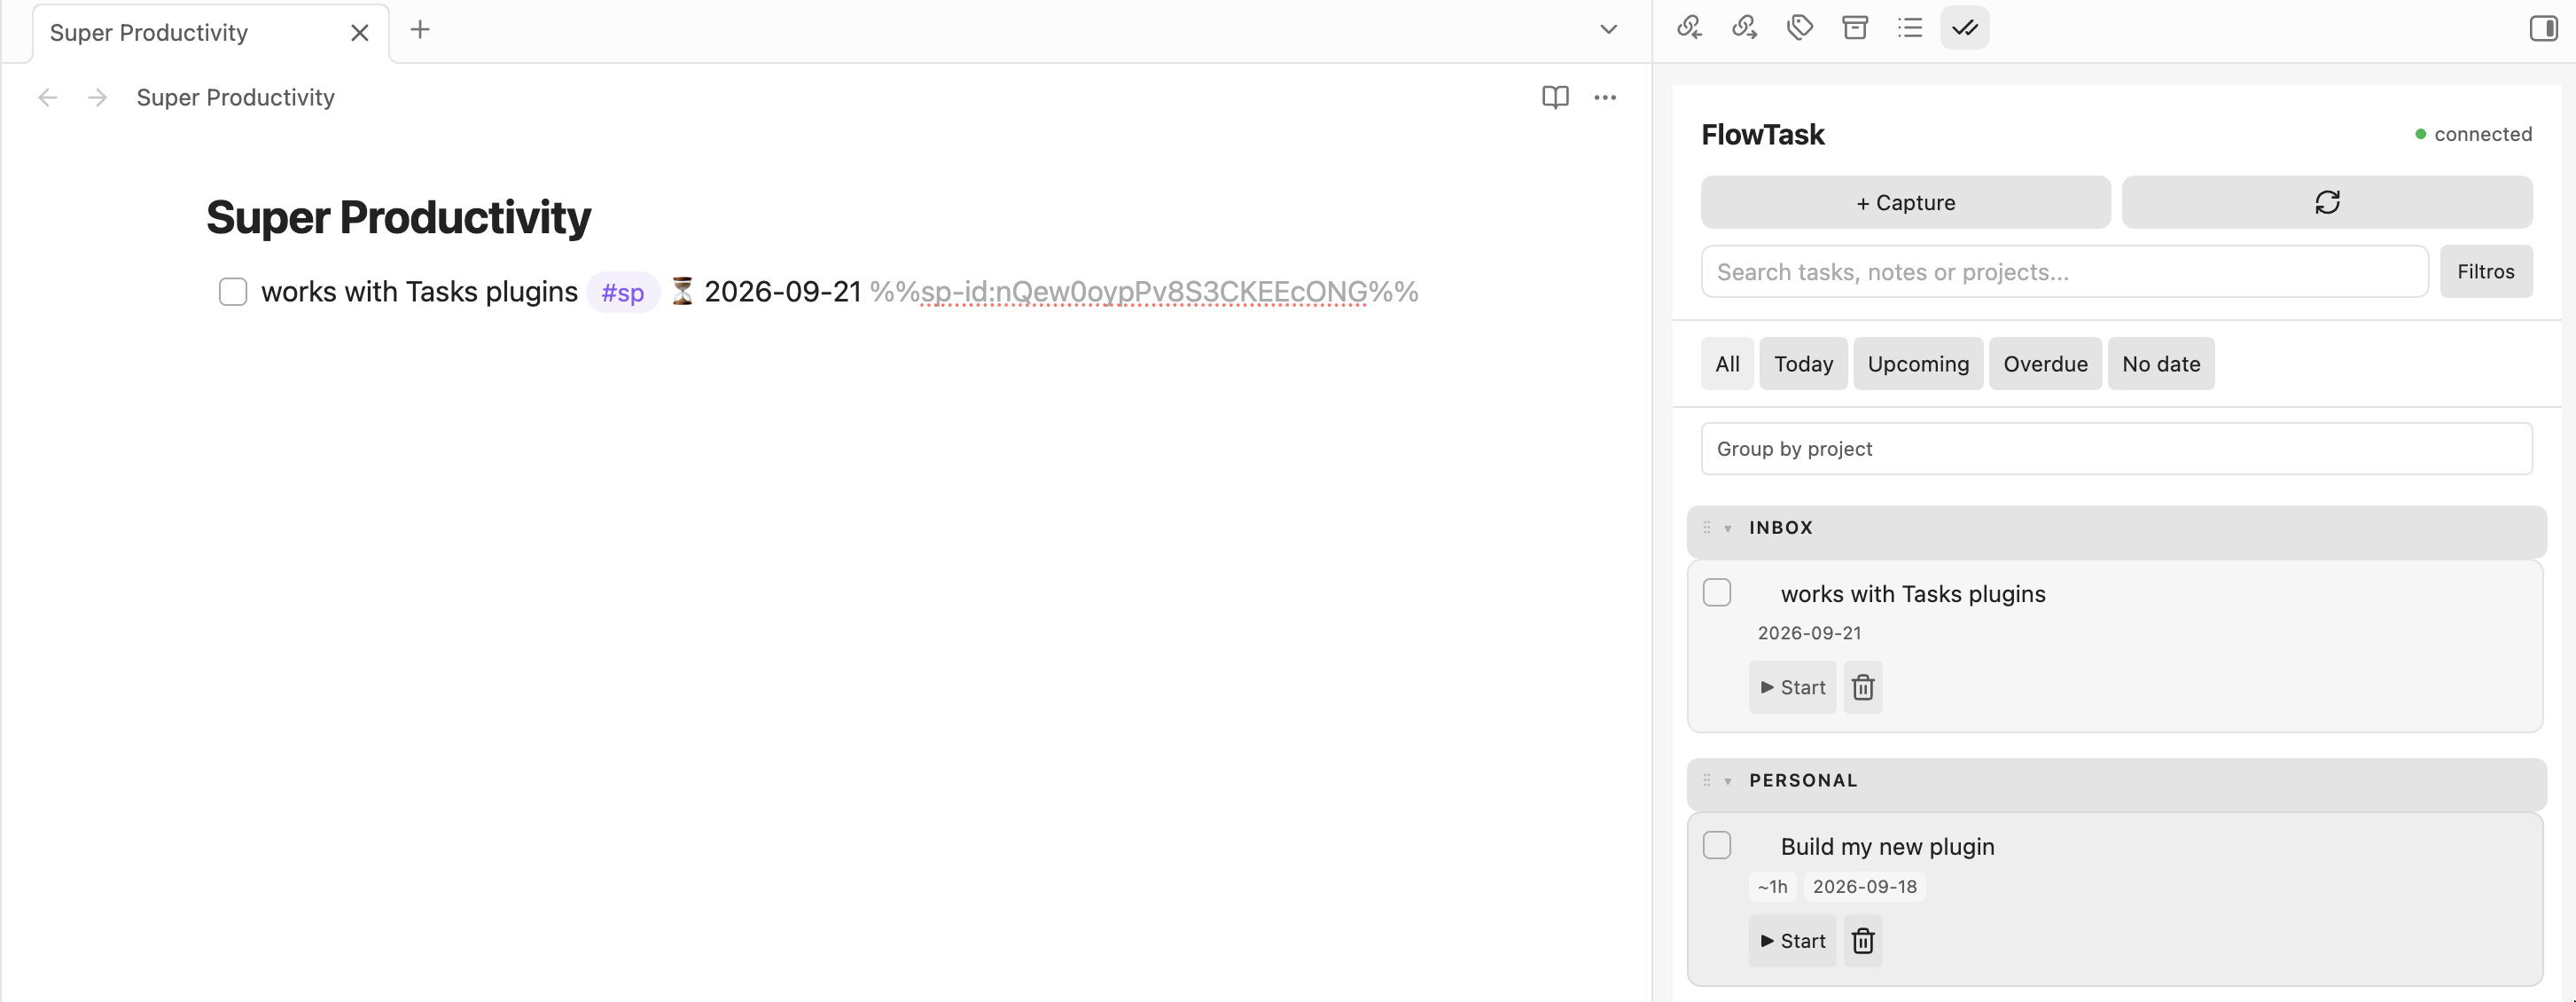Check off the task 'Build my new plugin'

1716,845
